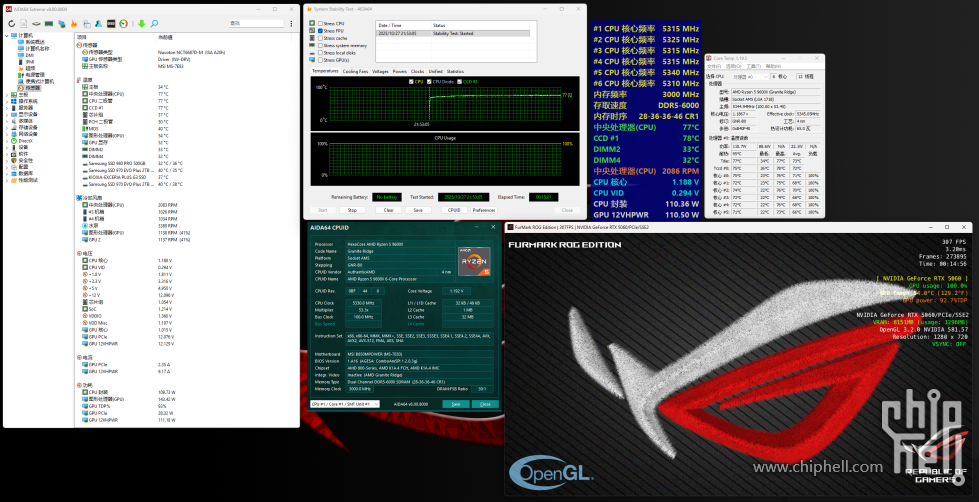This screenshot has height=502, width=979.
Task: Toggle the CPU Diode graph legend checkbox
Action: coord(430,82)
